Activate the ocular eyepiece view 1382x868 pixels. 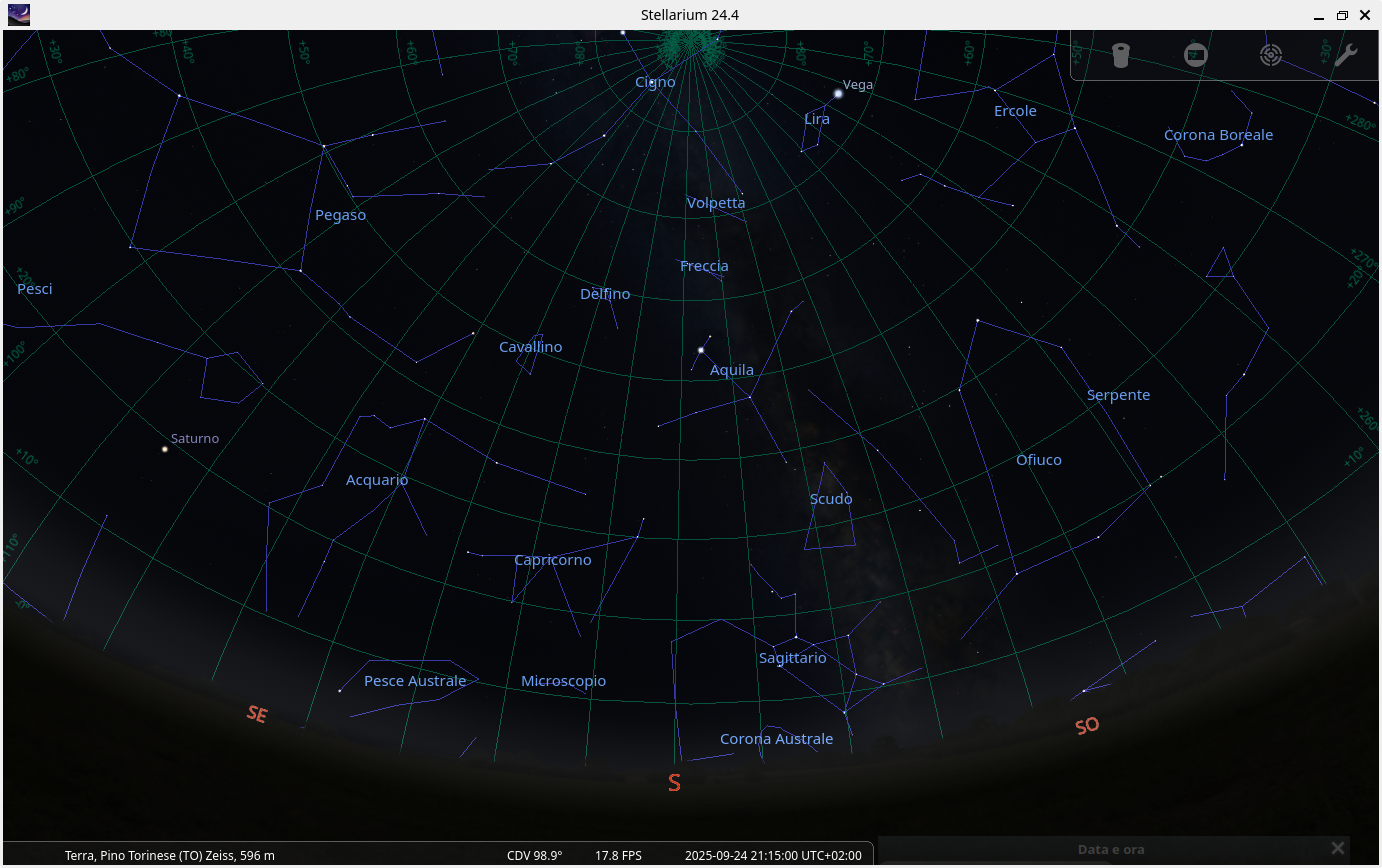coord(1120,55)
